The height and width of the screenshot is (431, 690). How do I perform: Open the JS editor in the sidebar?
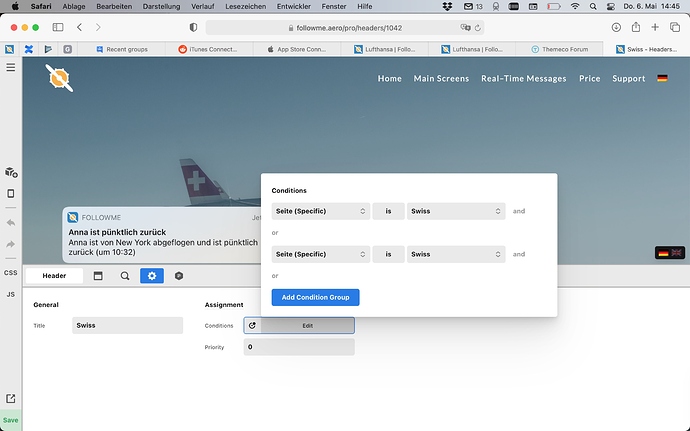tap(11, 295)
